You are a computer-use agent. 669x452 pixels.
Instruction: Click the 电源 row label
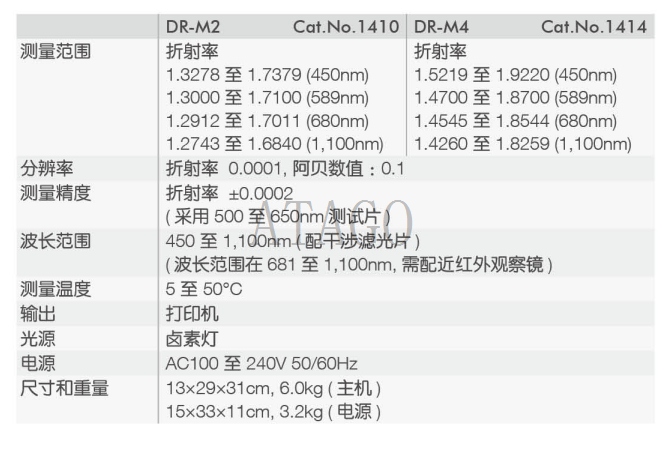click(x=38, y=364)
